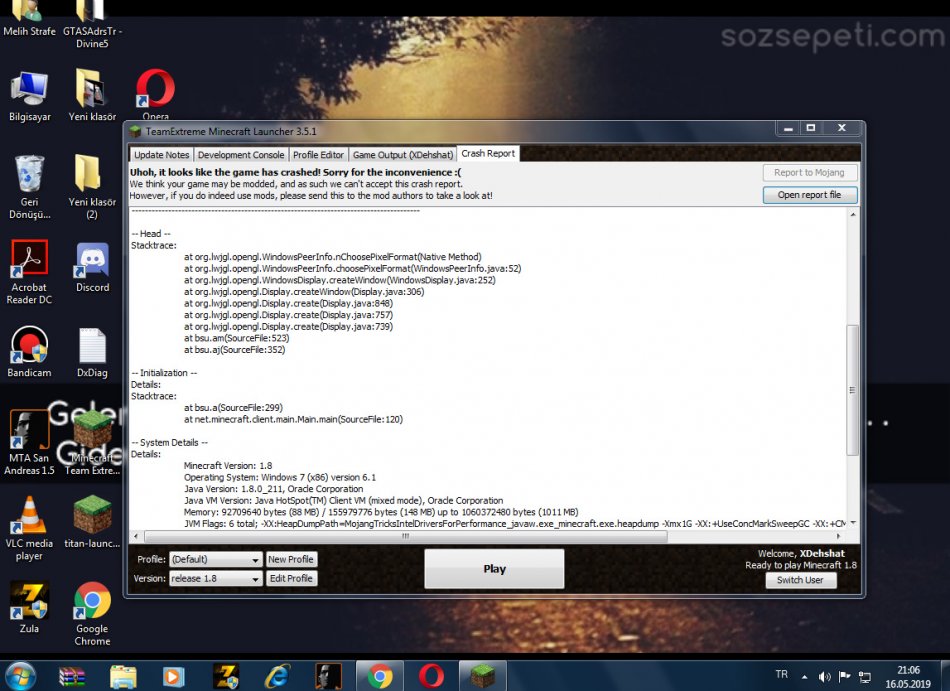Switch to the Profile Editor tab
The height and width of the screenshot is (691, 950).
318,154
